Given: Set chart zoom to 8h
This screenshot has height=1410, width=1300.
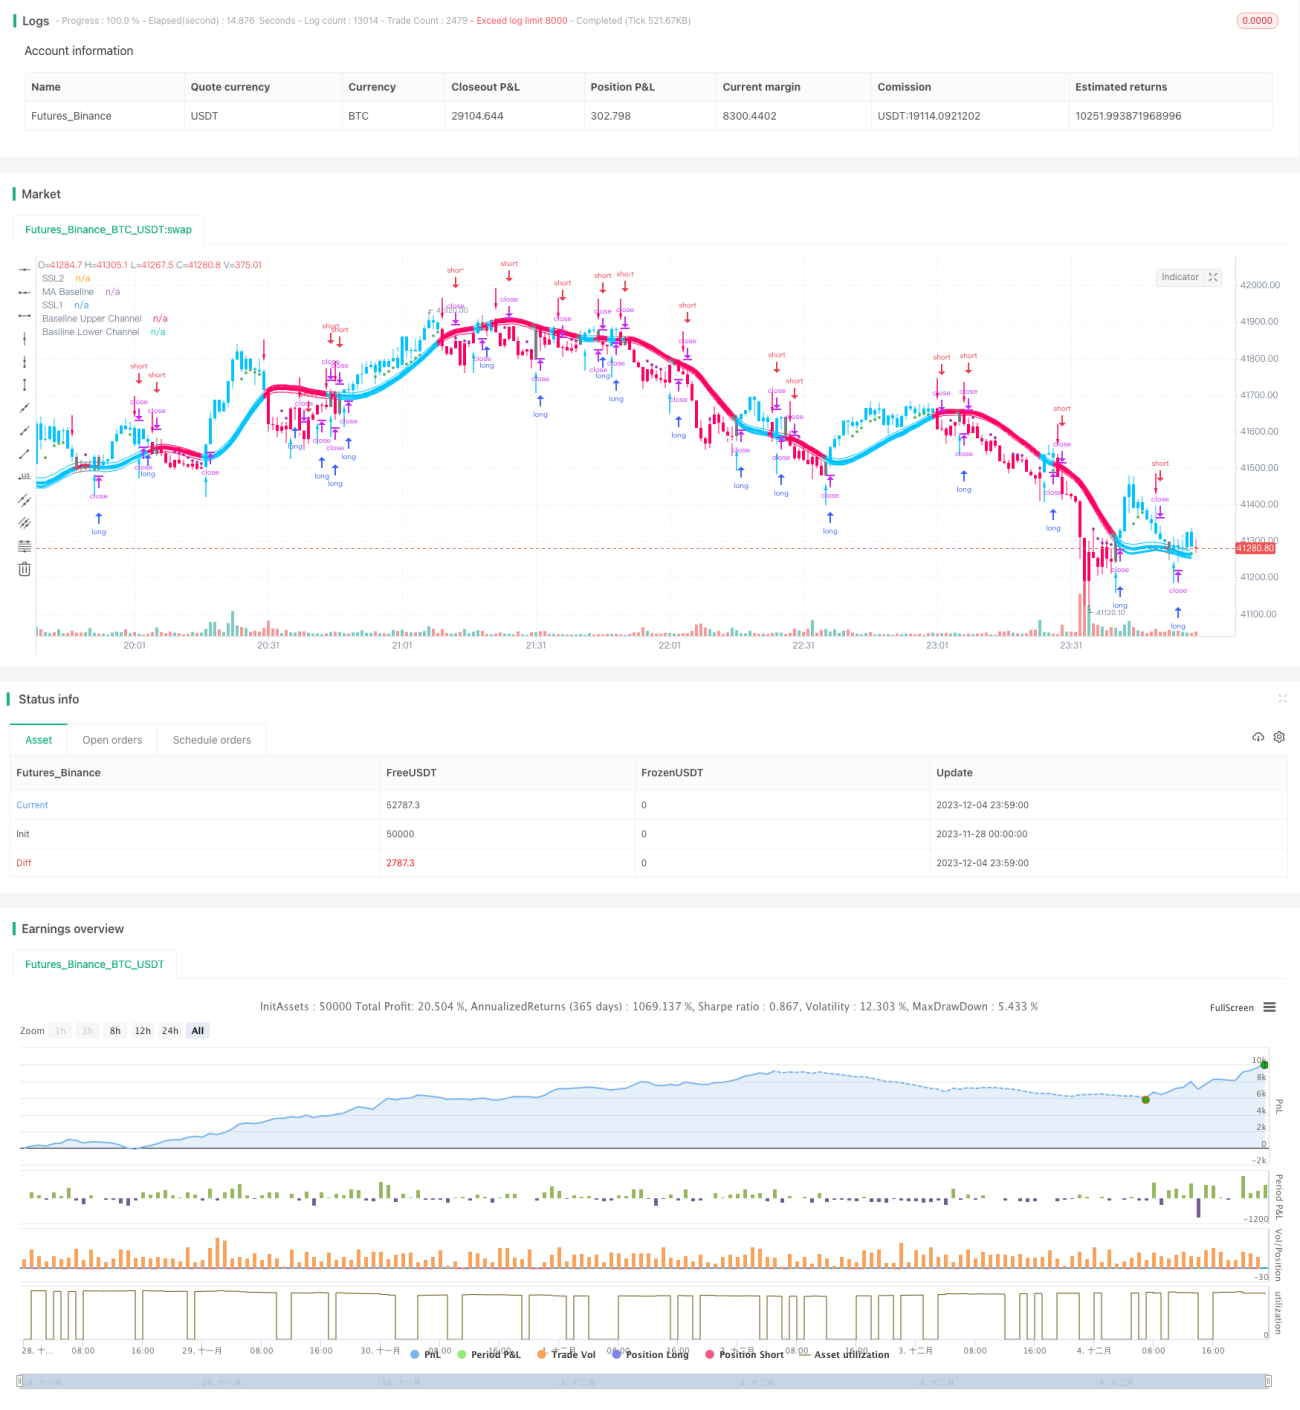Looking at the screenshot, I should coord(115,1031).
